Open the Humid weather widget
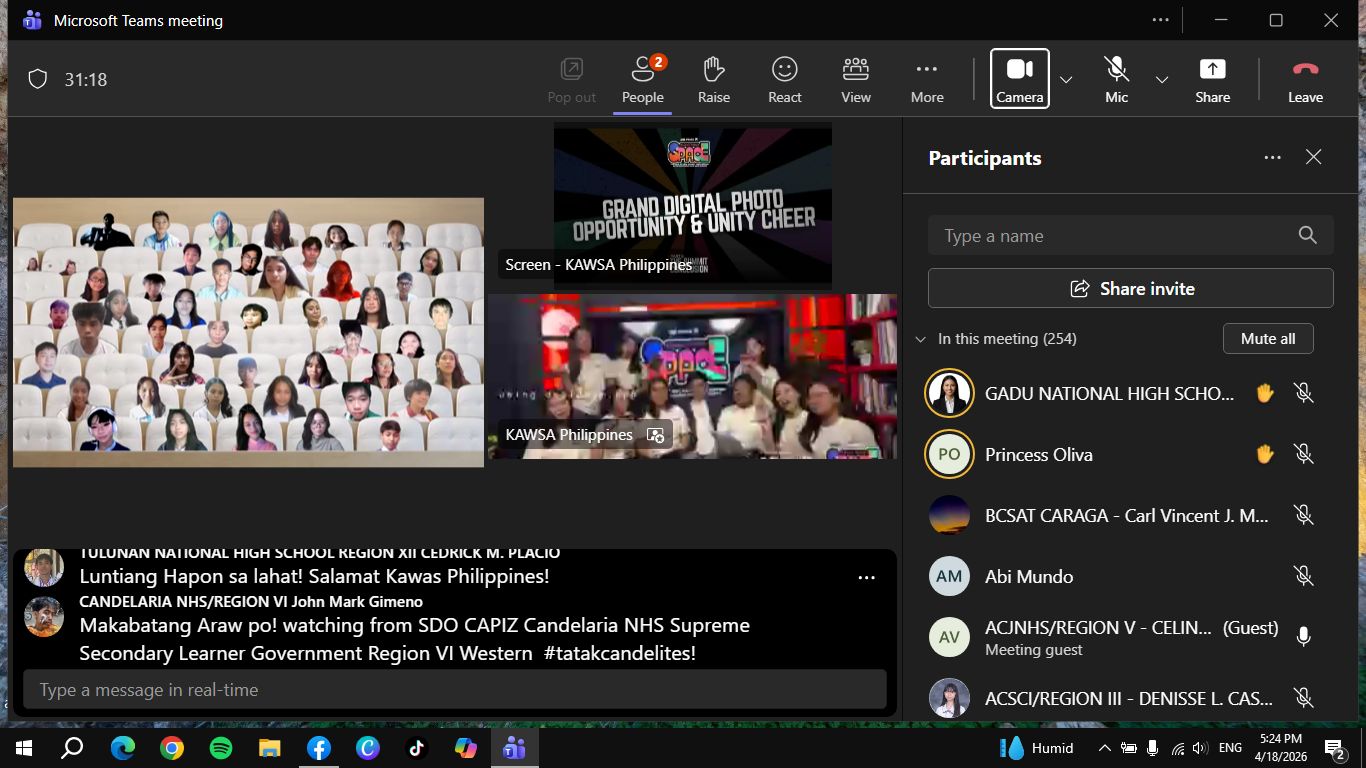This screenshot has width=1366, height=768. point(1036,748)
